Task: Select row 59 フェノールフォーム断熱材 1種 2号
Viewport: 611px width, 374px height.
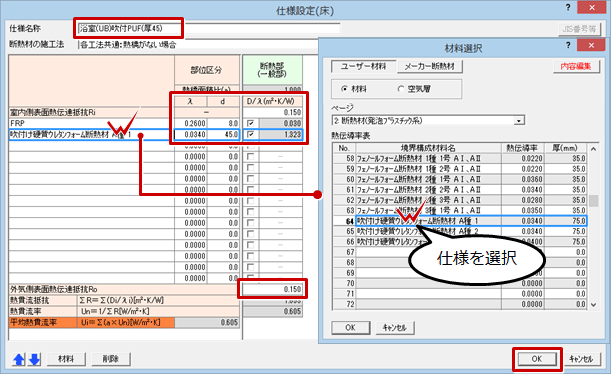Action: (460, 169)
